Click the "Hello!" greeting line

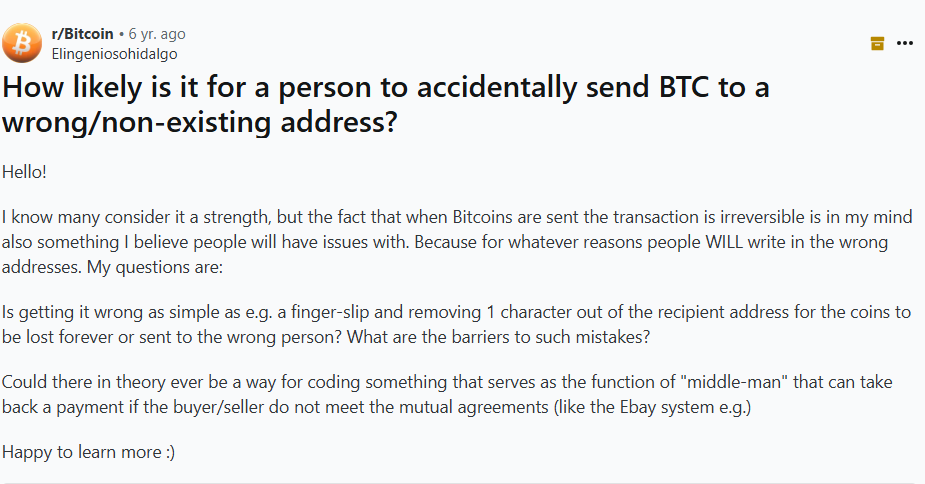(25, 171)
